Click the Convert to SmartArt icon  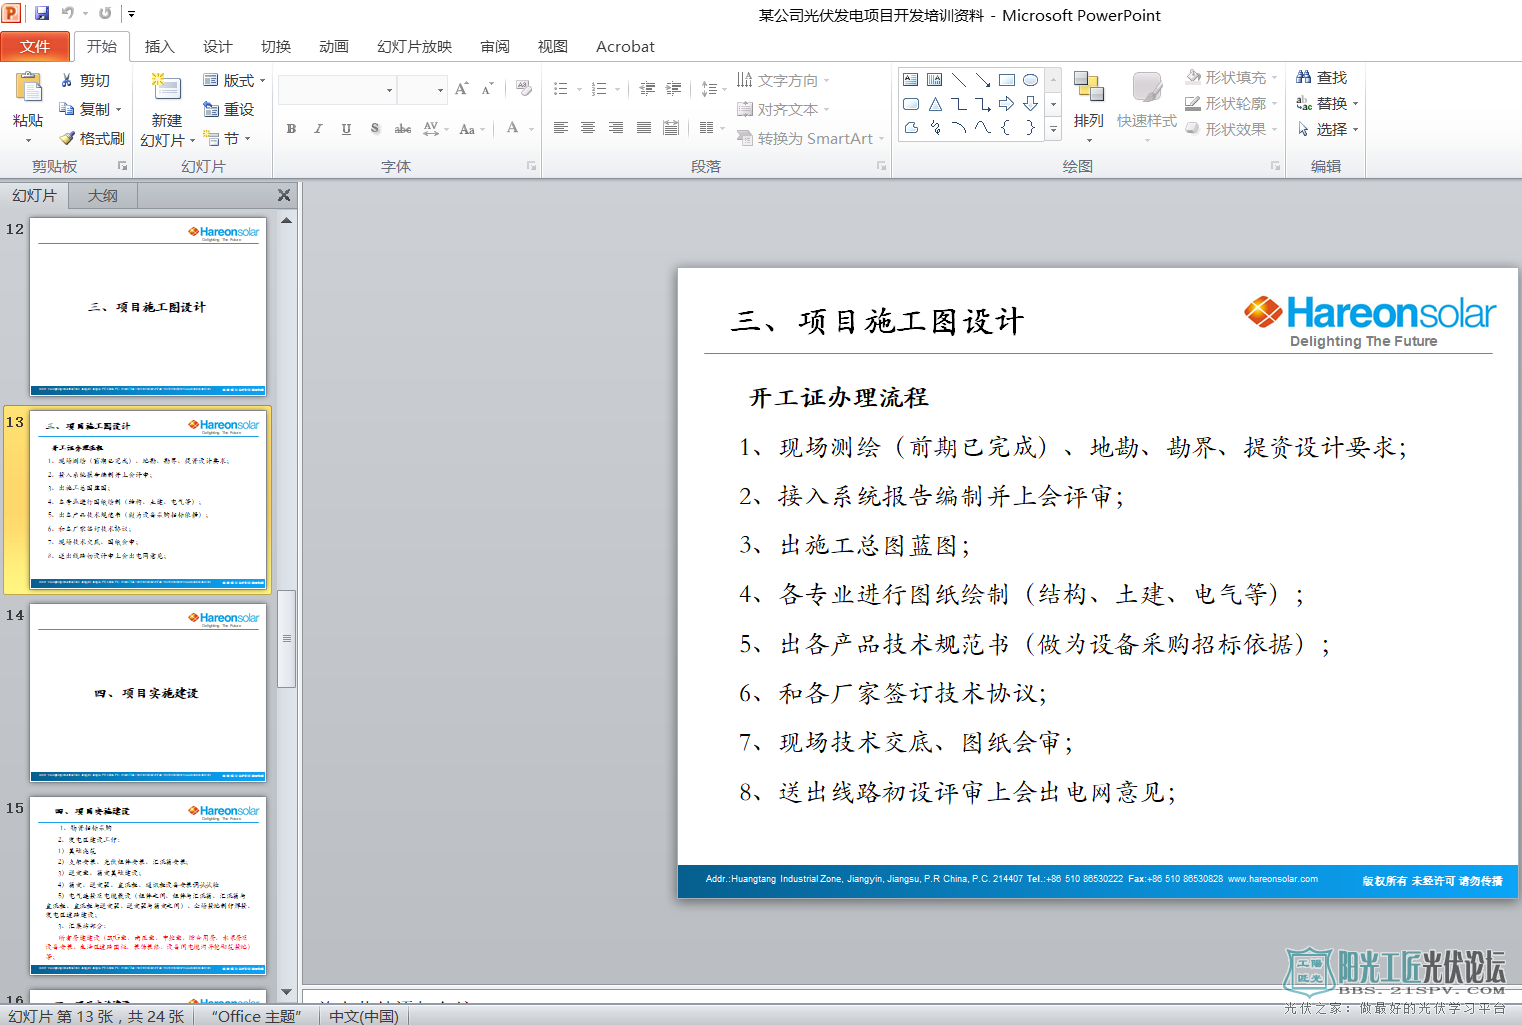(x=745, y=138)
